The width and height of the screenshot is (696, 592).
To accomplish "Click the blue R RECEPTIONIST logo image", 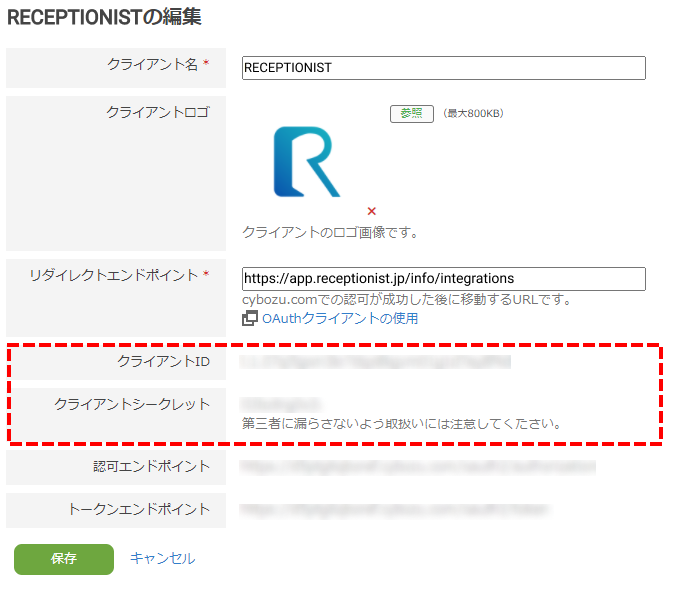I will point(308,162).
